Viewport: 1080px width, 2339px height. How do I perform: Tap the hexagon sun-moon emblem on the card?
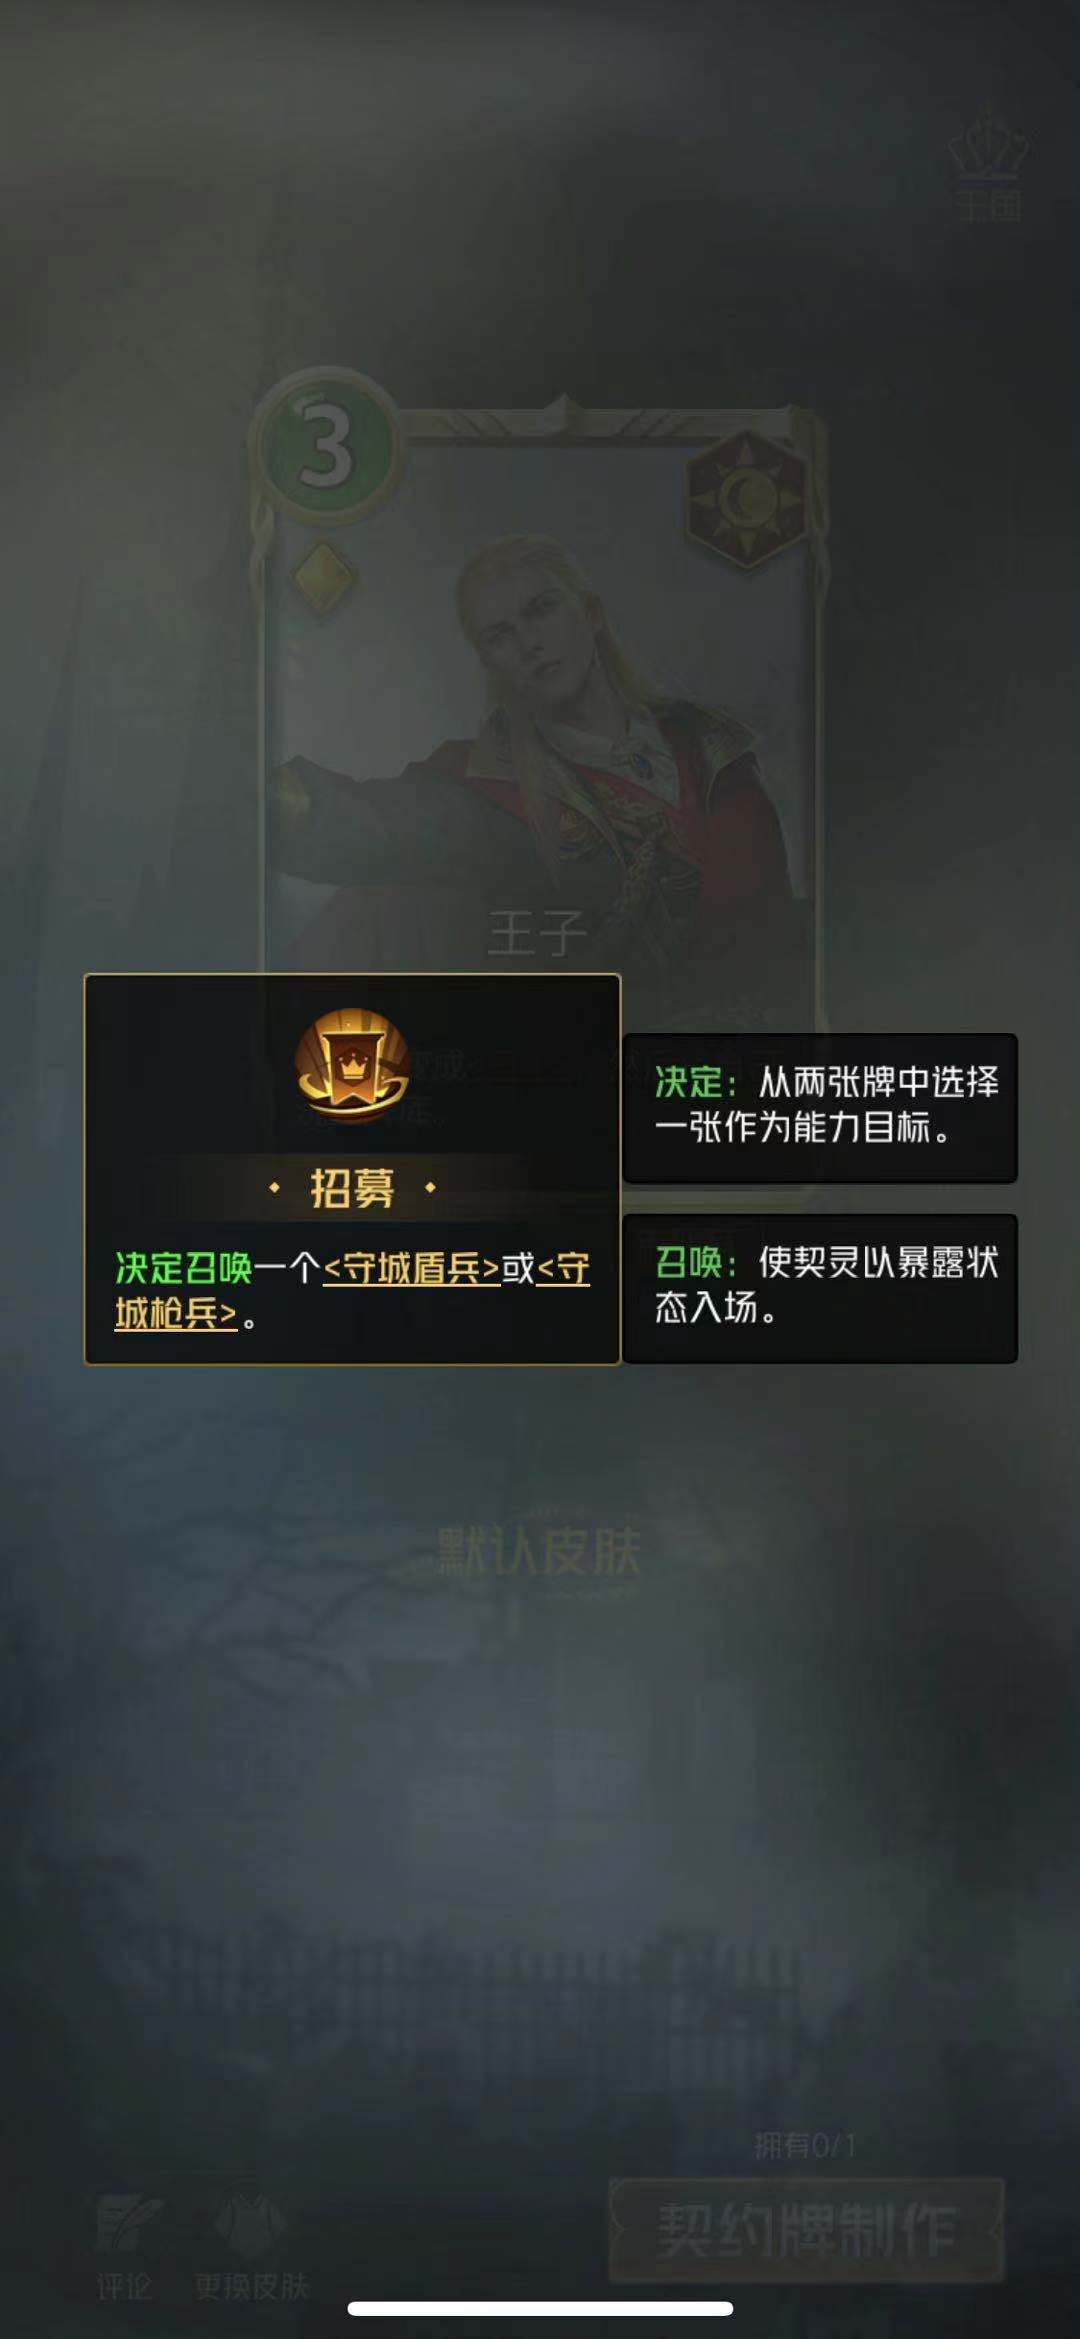(747, 496)
